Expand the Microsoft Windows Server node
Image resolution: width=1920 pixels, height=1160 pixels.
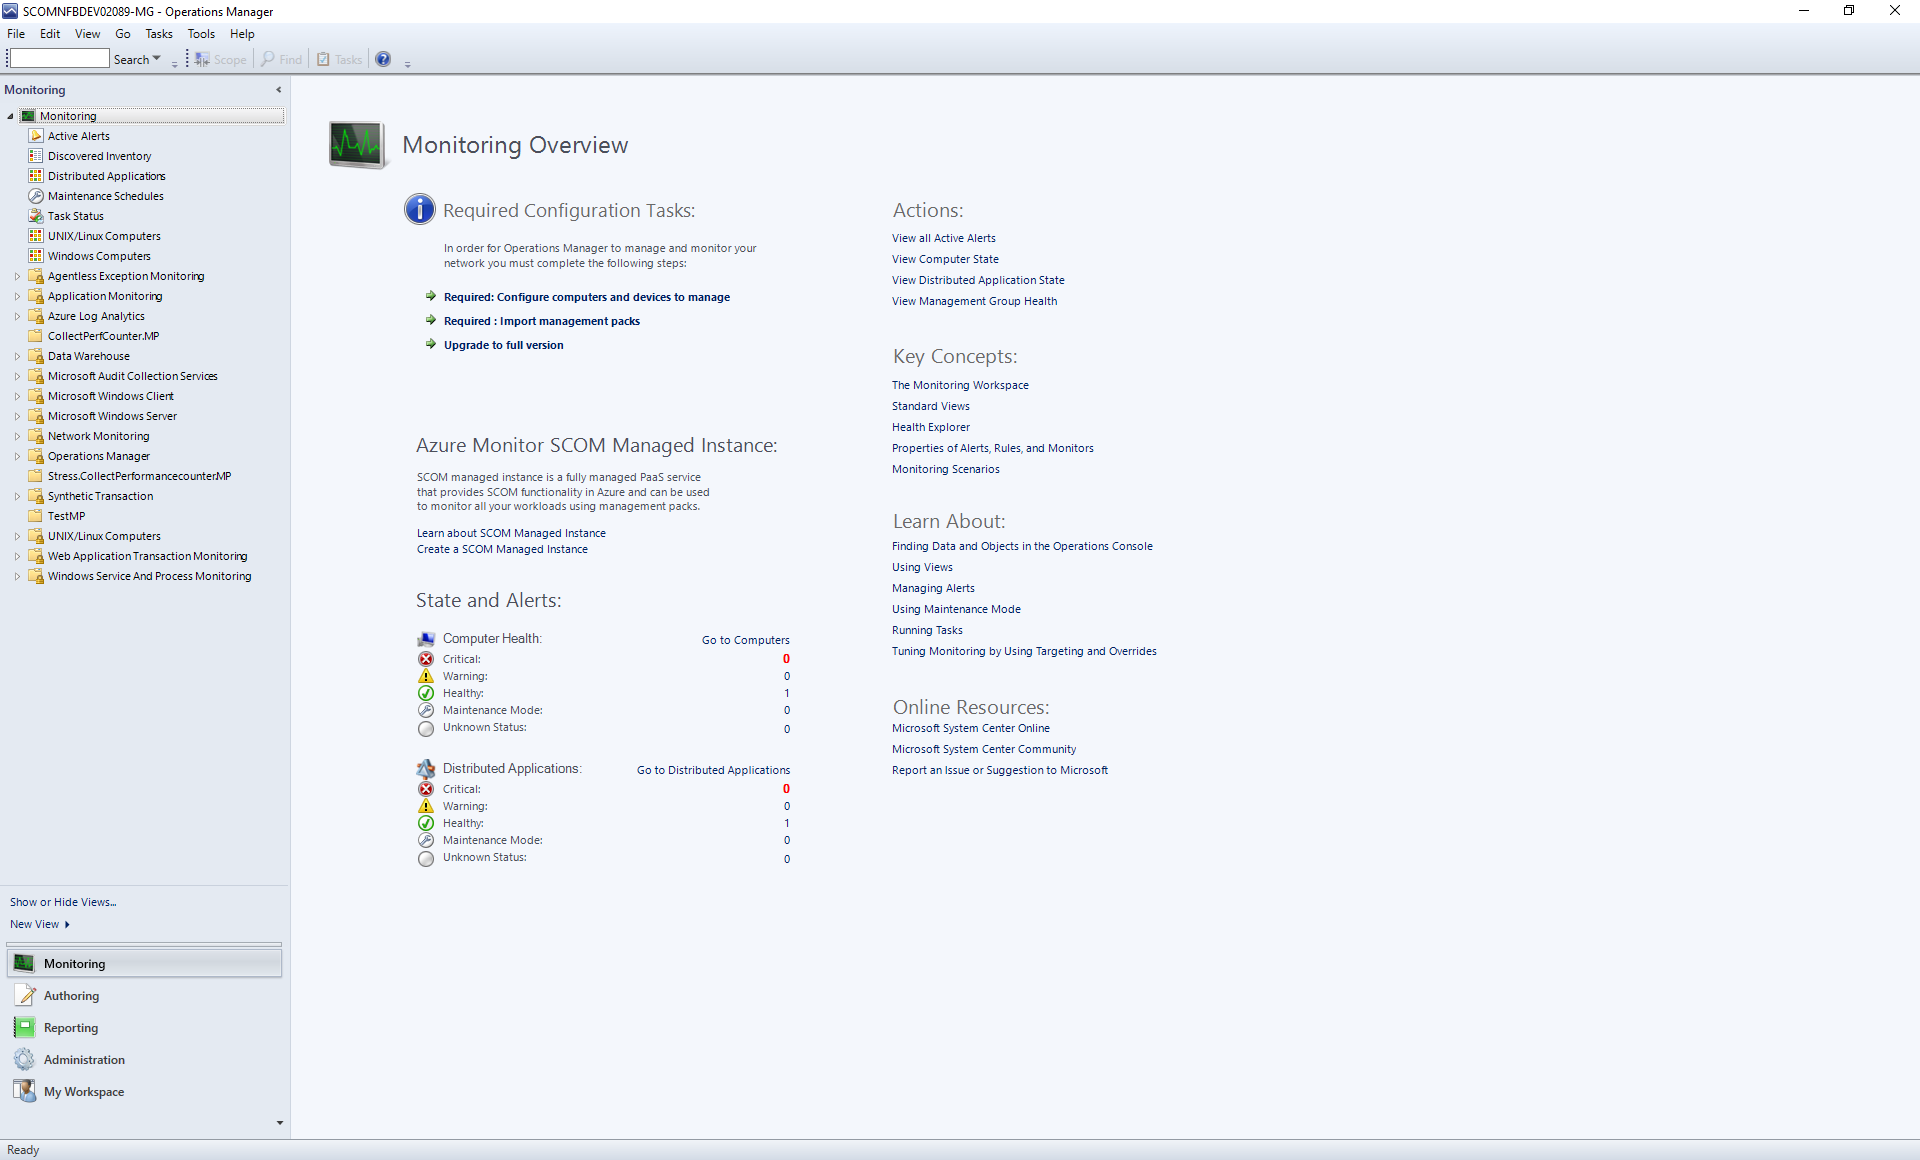14,415
